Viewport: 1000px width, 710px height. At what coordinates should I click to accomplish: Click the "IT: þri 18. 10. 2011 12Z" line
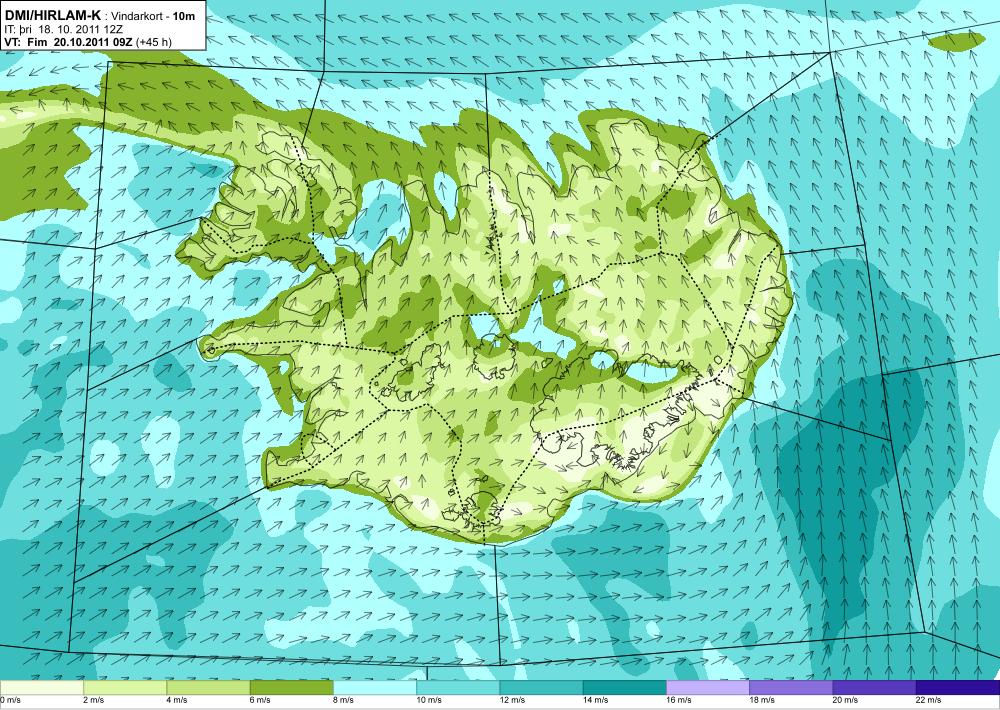63,29
